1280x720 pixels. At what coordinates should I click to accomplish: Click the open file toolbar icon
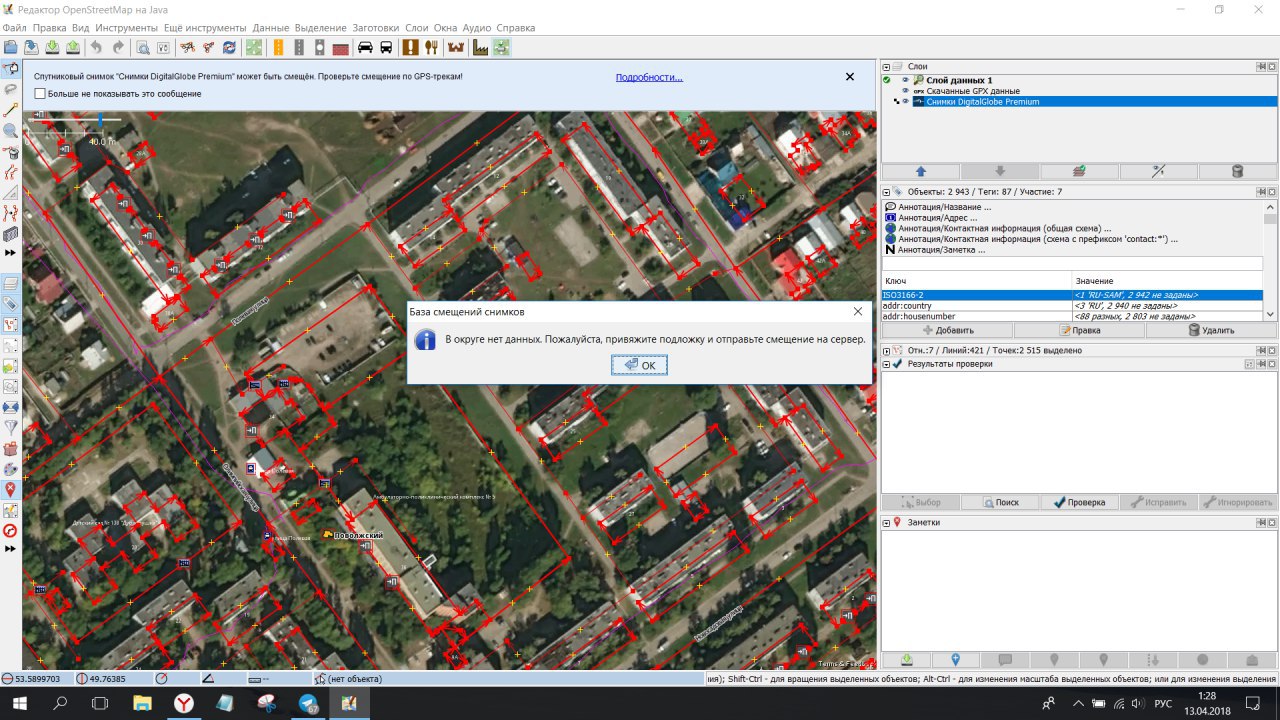[10, 47]
